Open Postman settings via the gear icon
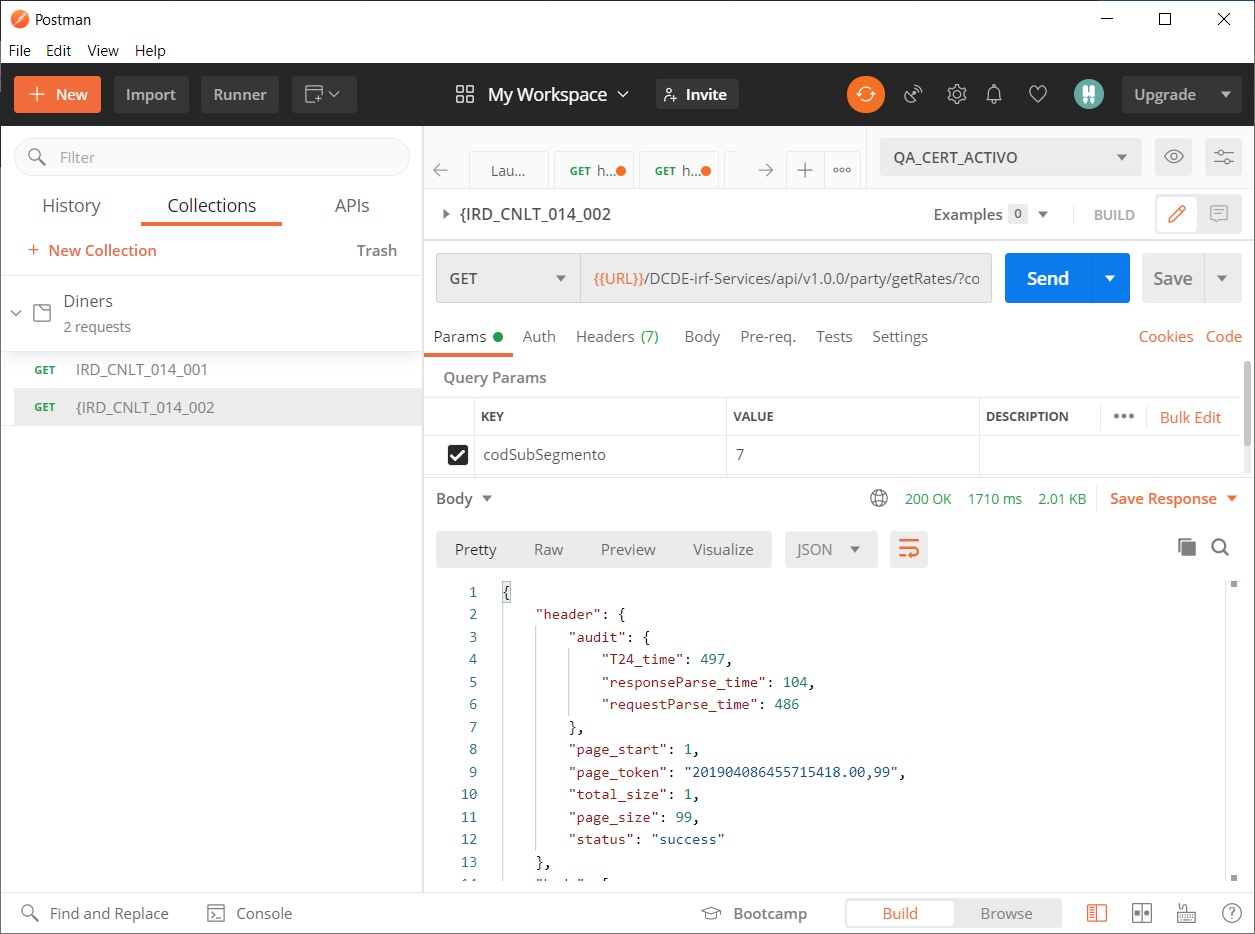 [956, 93]
